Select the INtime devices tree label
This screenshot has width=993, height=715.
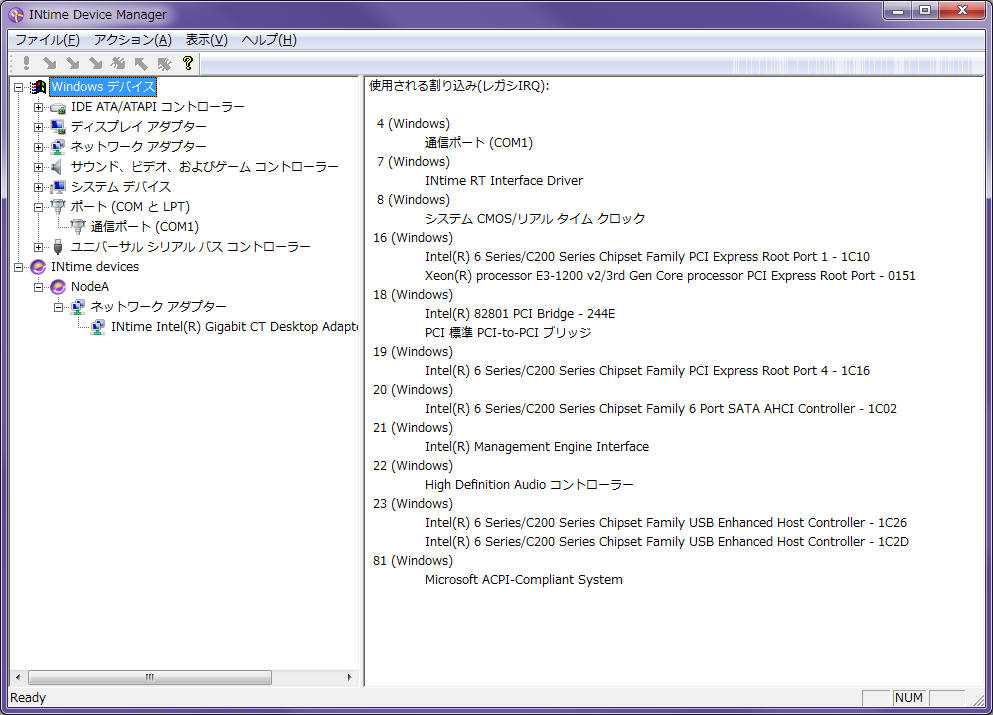point(95,267)
